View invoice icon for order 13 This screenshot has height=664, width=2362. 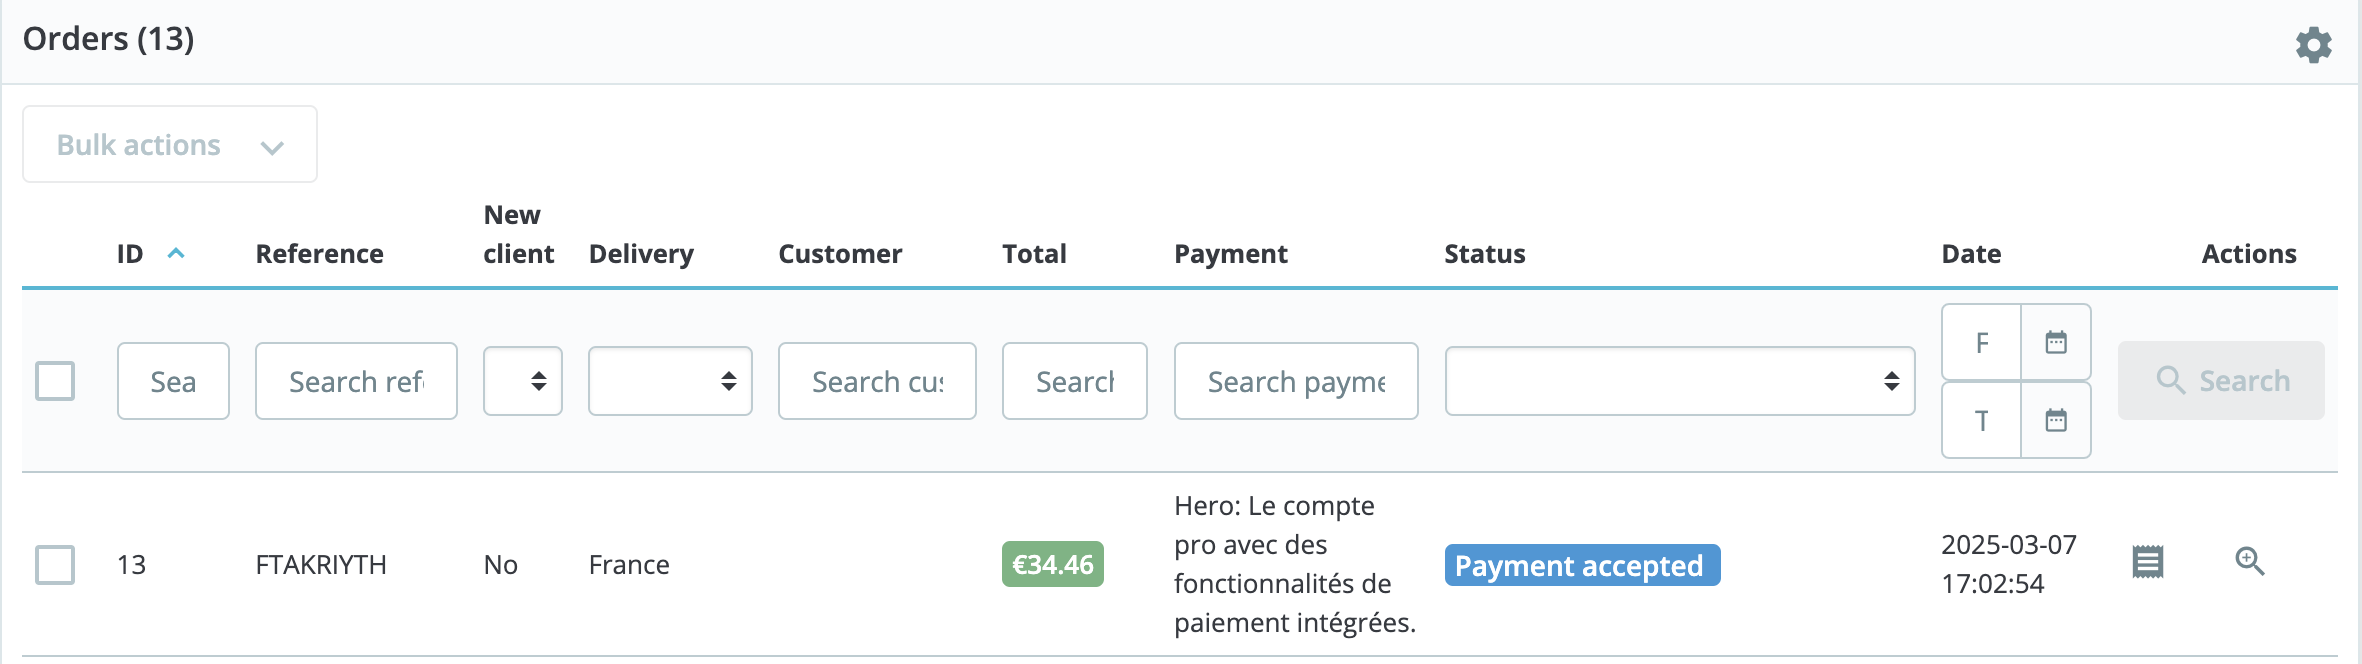click(x=2147, y=562)
